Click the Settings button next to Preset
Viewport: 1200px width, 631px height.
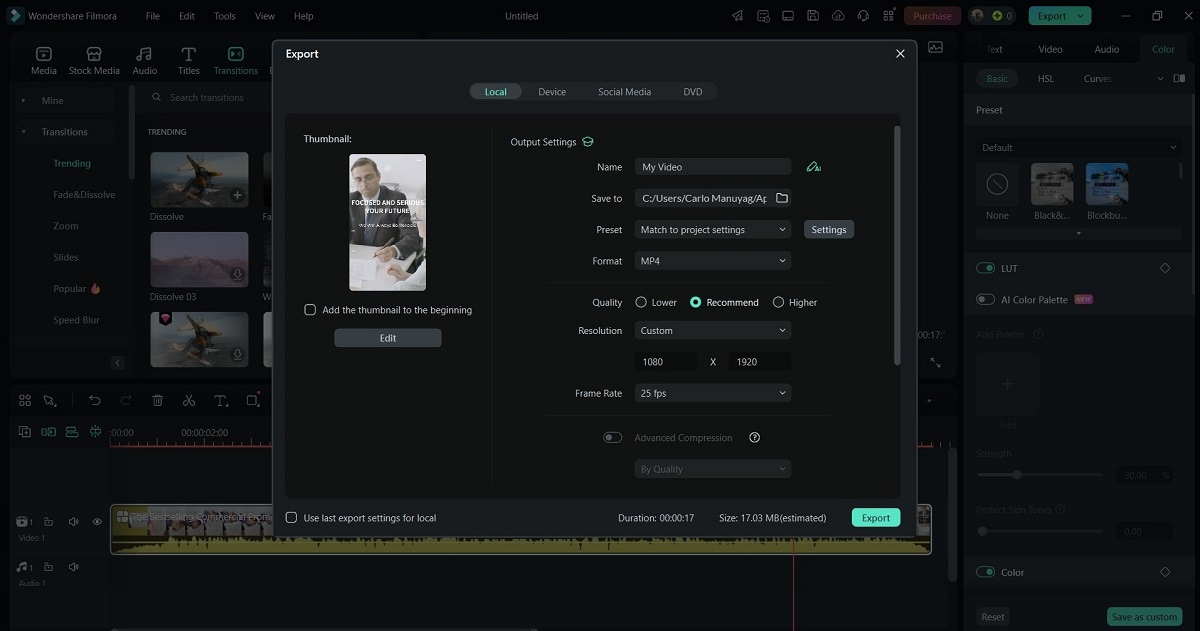pyautogui.click(x=829, y=230)
